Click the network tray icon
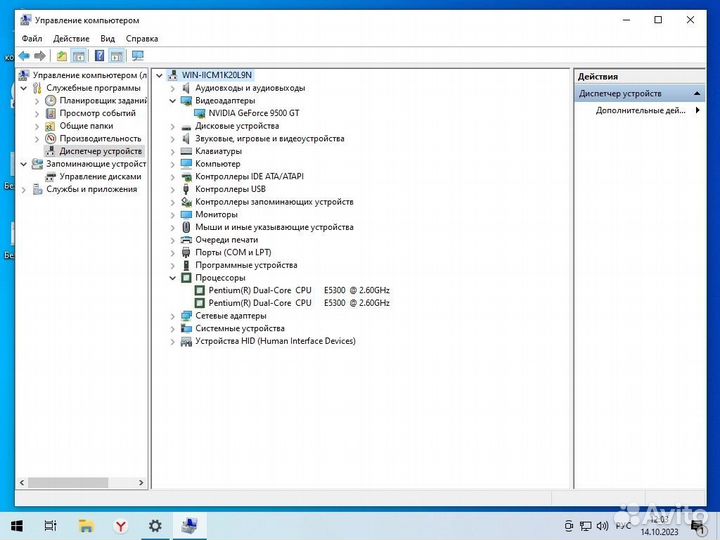The width and height of the screenshot is (720, 540). click(x=585, y=526)
